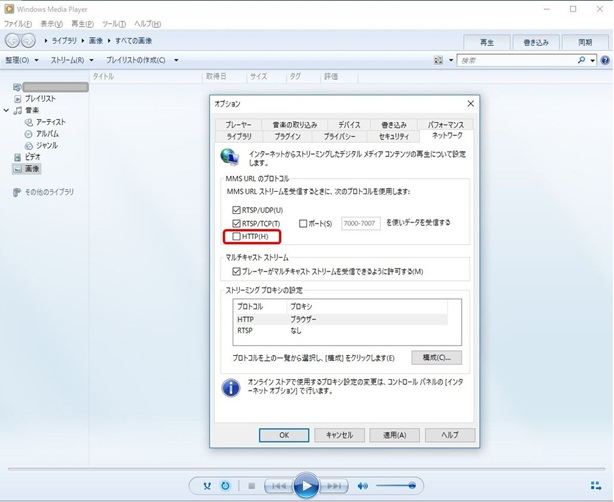This screenshot has width=614, height=502.
Task: Adjust the volume slider
Action: 395,486
